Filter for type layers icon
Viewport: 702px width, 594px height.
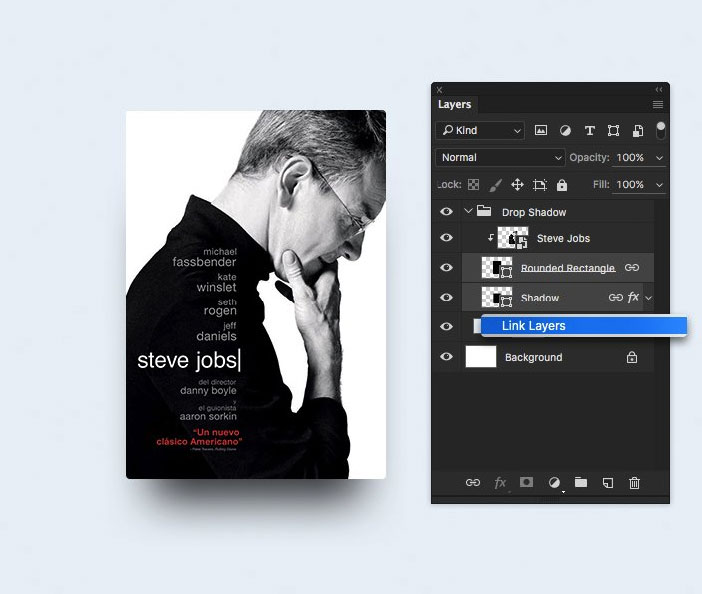click(590, 130)
